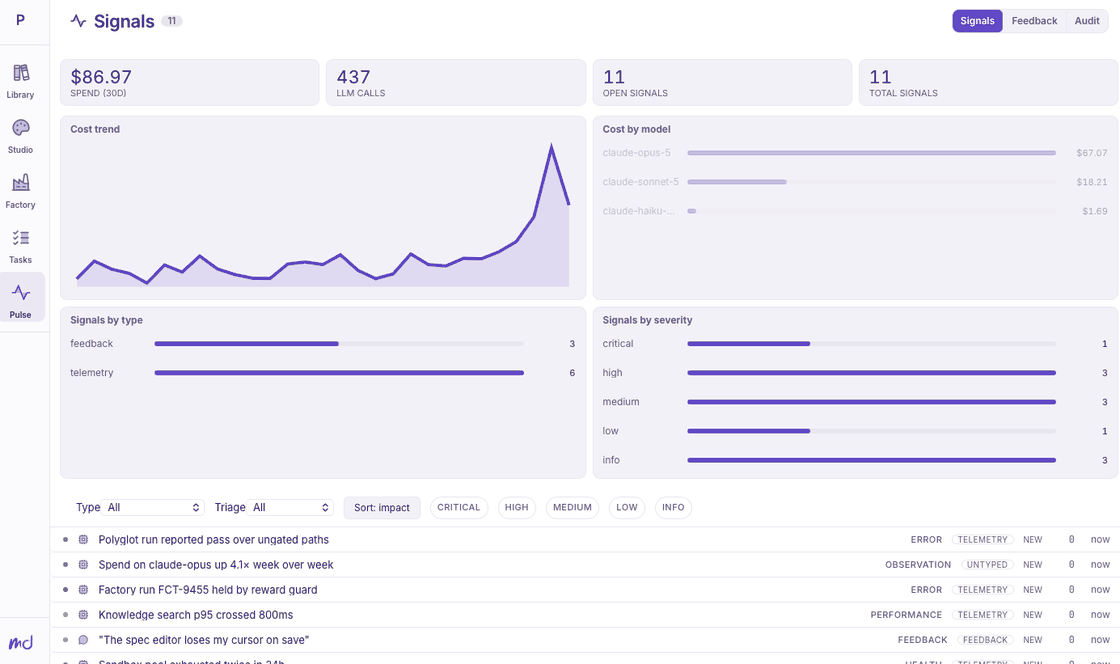Click the telemetry signals type bar

[339, 373]
